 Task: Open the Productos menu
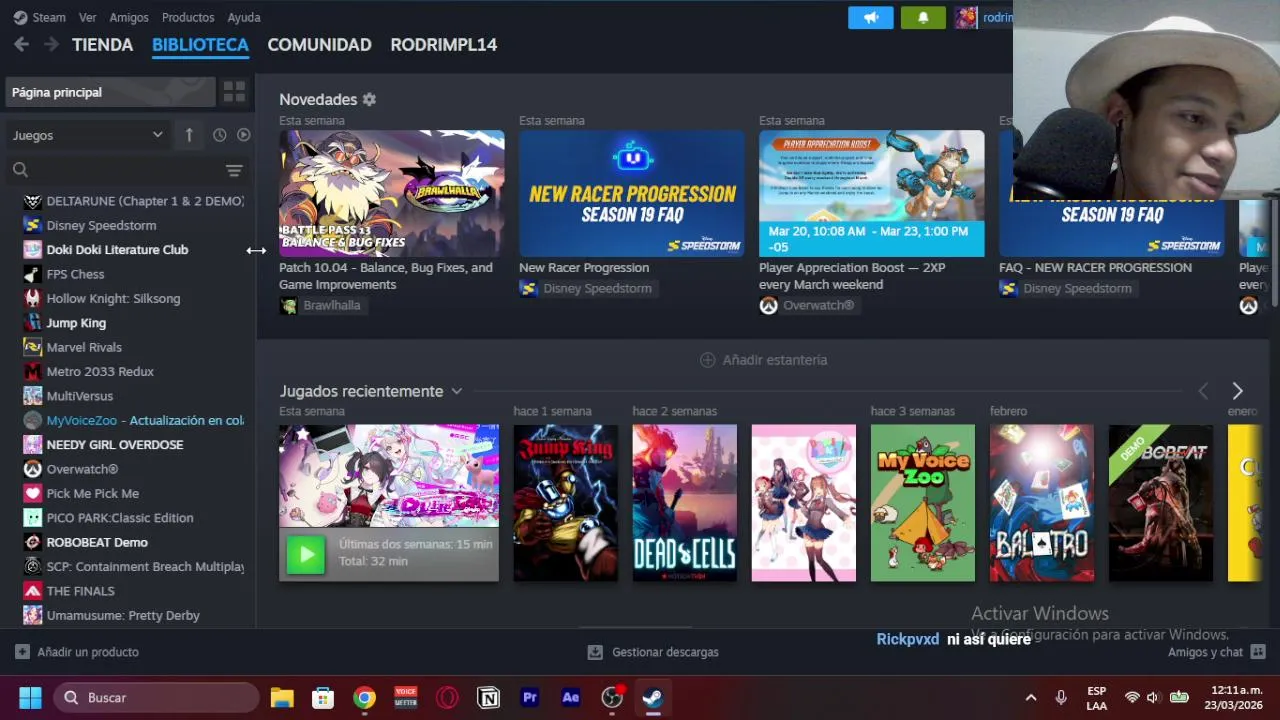click(x=188, y=17)
